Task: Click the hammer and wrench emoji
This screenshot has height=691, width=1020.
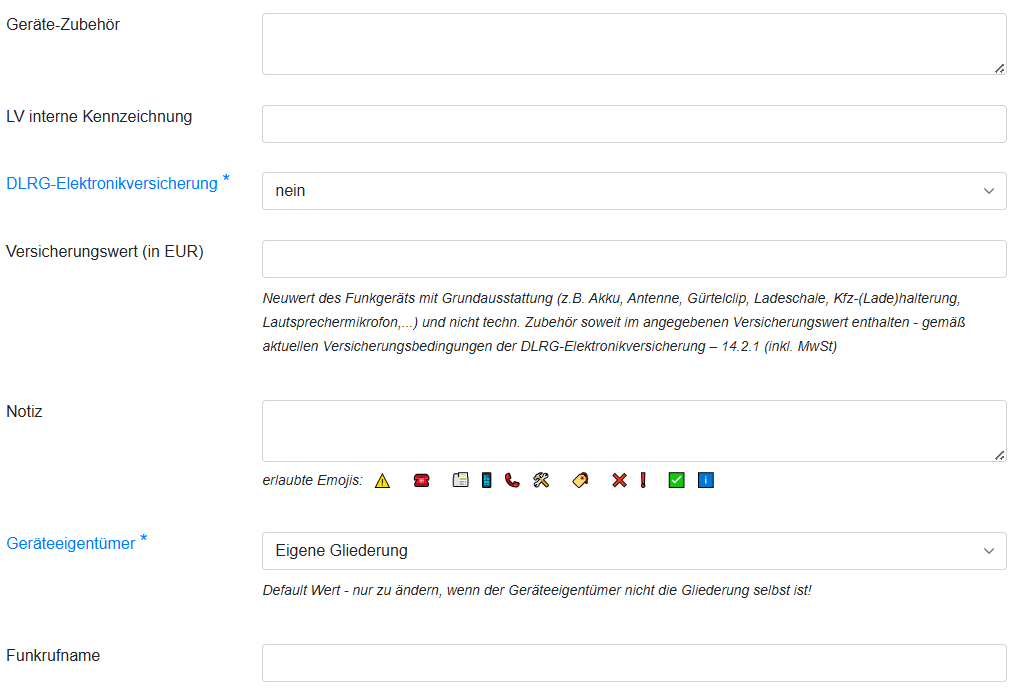Action: 541,480
